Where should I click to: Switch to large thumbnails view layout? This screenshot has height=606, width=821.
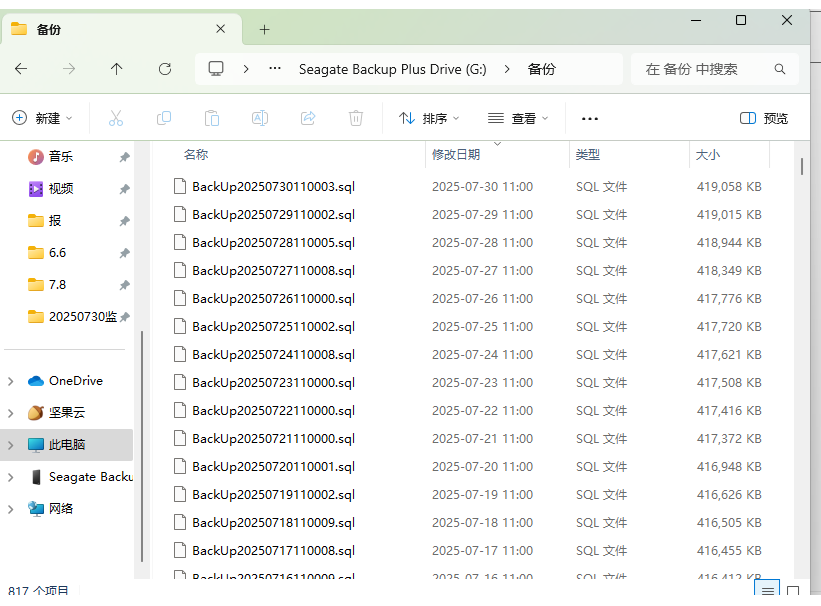tap(793, 591)
